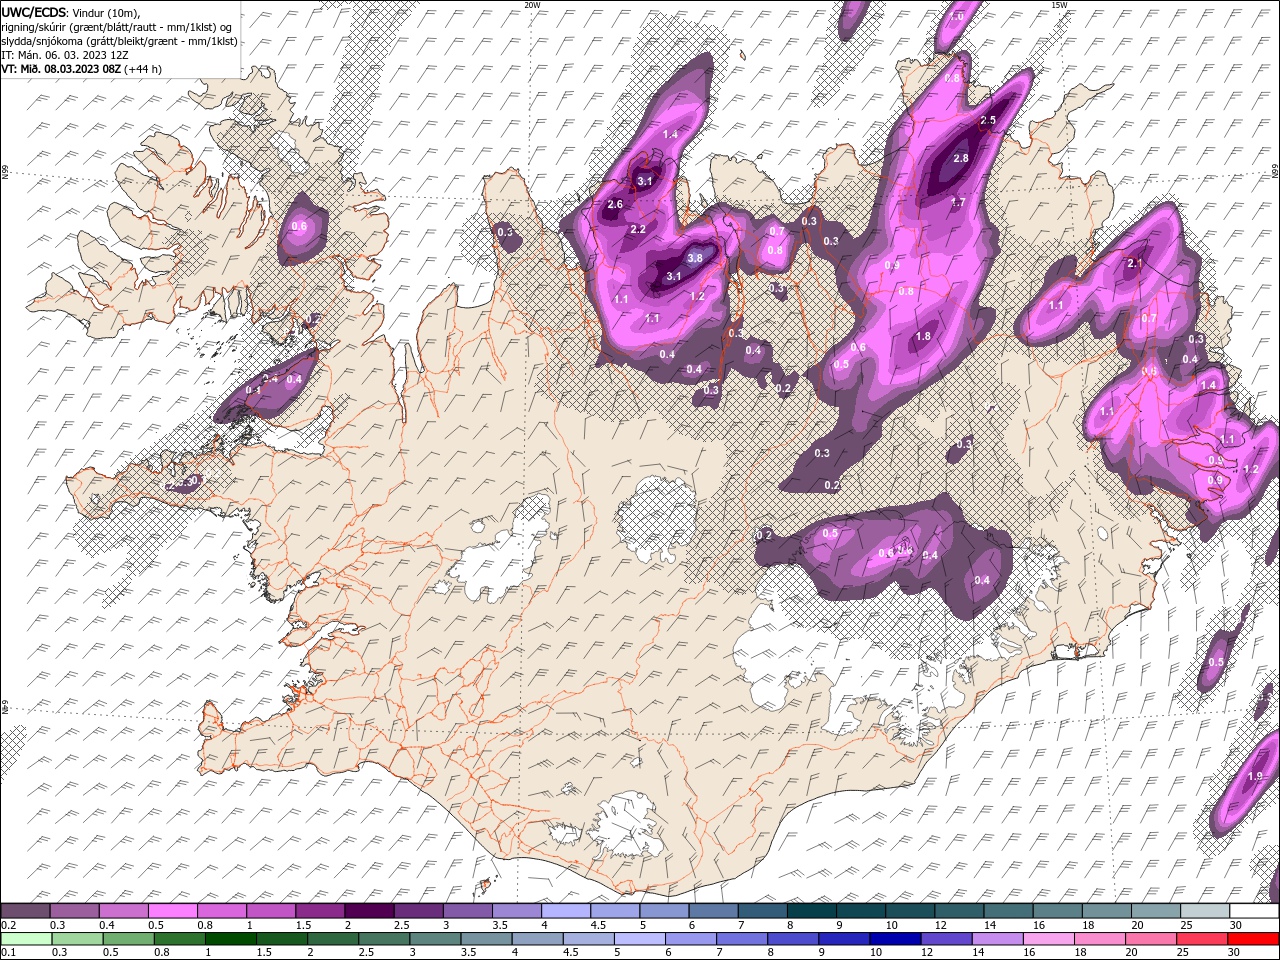This screenshot has width=1280, height=960.
Task: Click the dark blue 10 swatch, rain legend
Action: coord(893,938)
